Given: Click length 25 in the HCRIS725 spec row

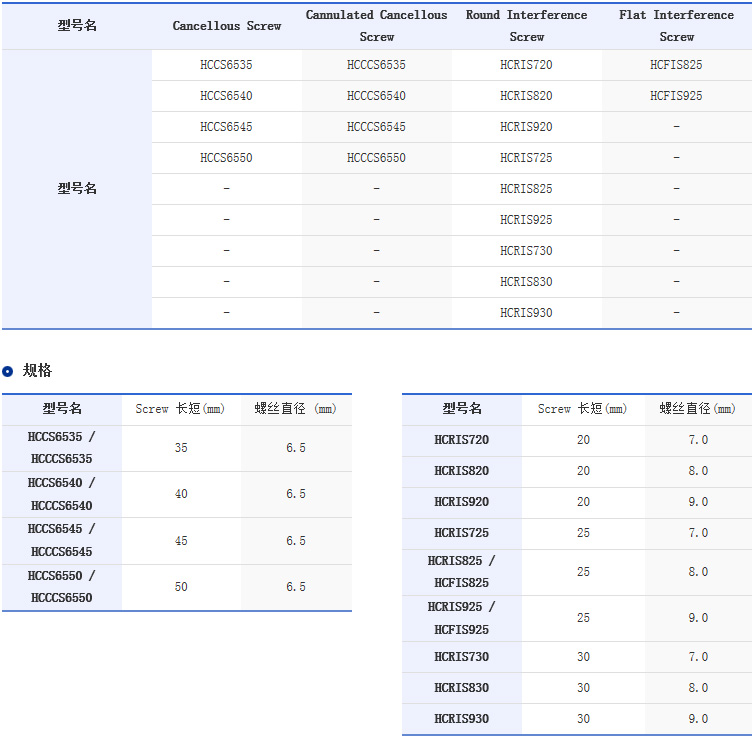Looking at the screenshot, I should (x=583, y=533).
